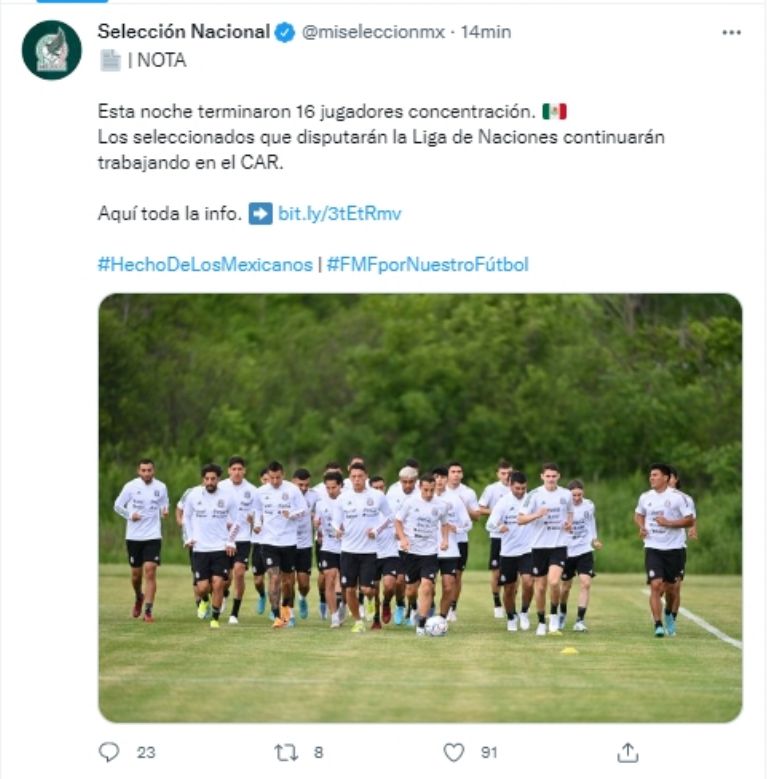Click the 23 replies count
The width and height of the screenshot is (768, 779).
coord(146,753)
